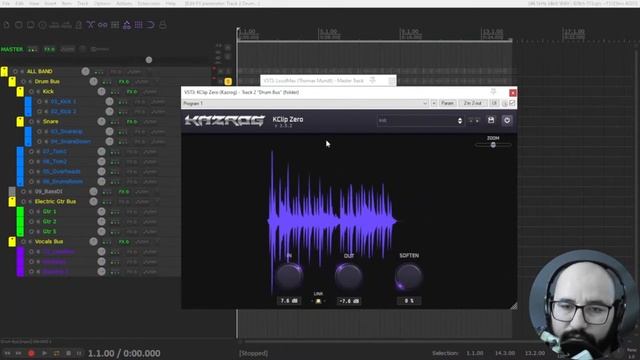Toggle record arm on Gtr 2 track
Screen dimensions: 640x360
coord(31,222)
